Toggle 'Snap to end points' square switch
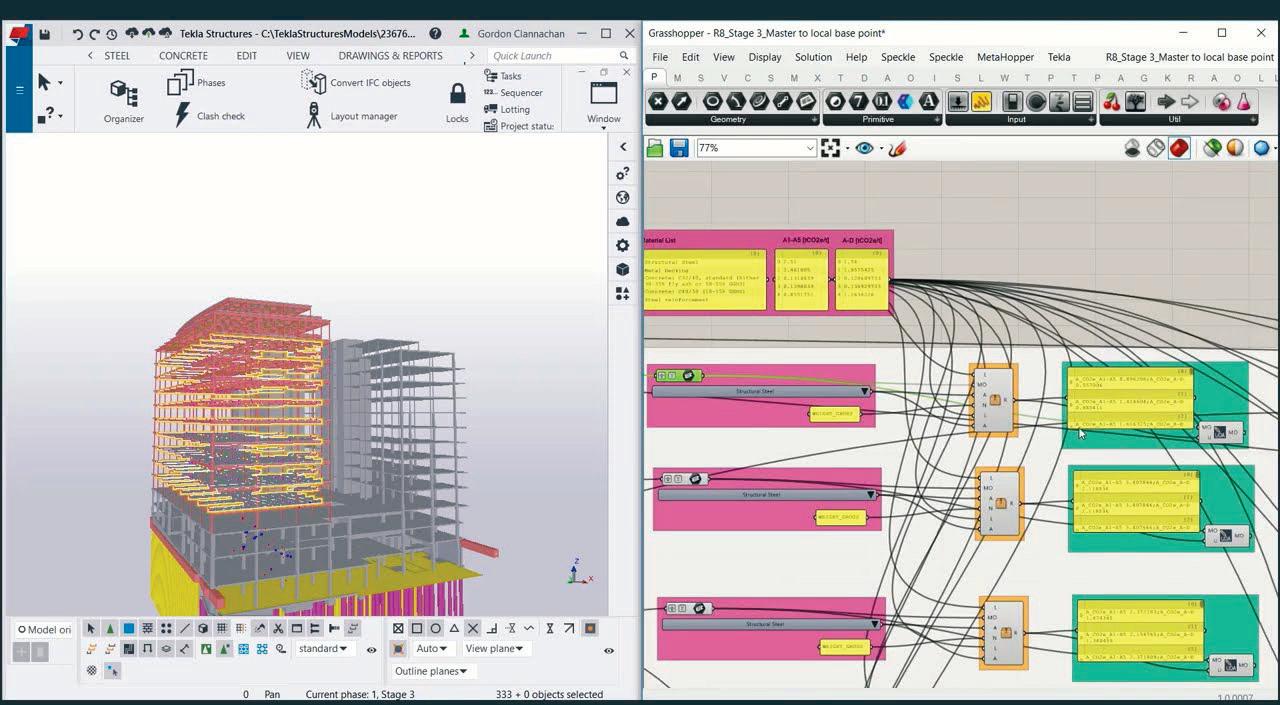1280x705 pixels. (417, 628)
